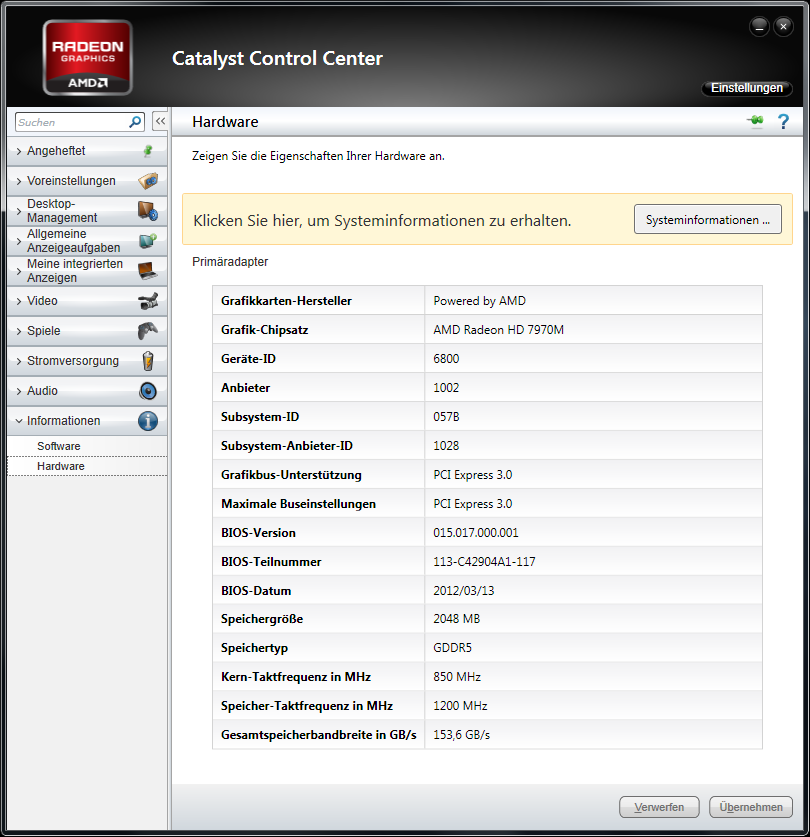Click Speichergröße value '2048 MB'
The image size is (810, 837).
point(457,619)
